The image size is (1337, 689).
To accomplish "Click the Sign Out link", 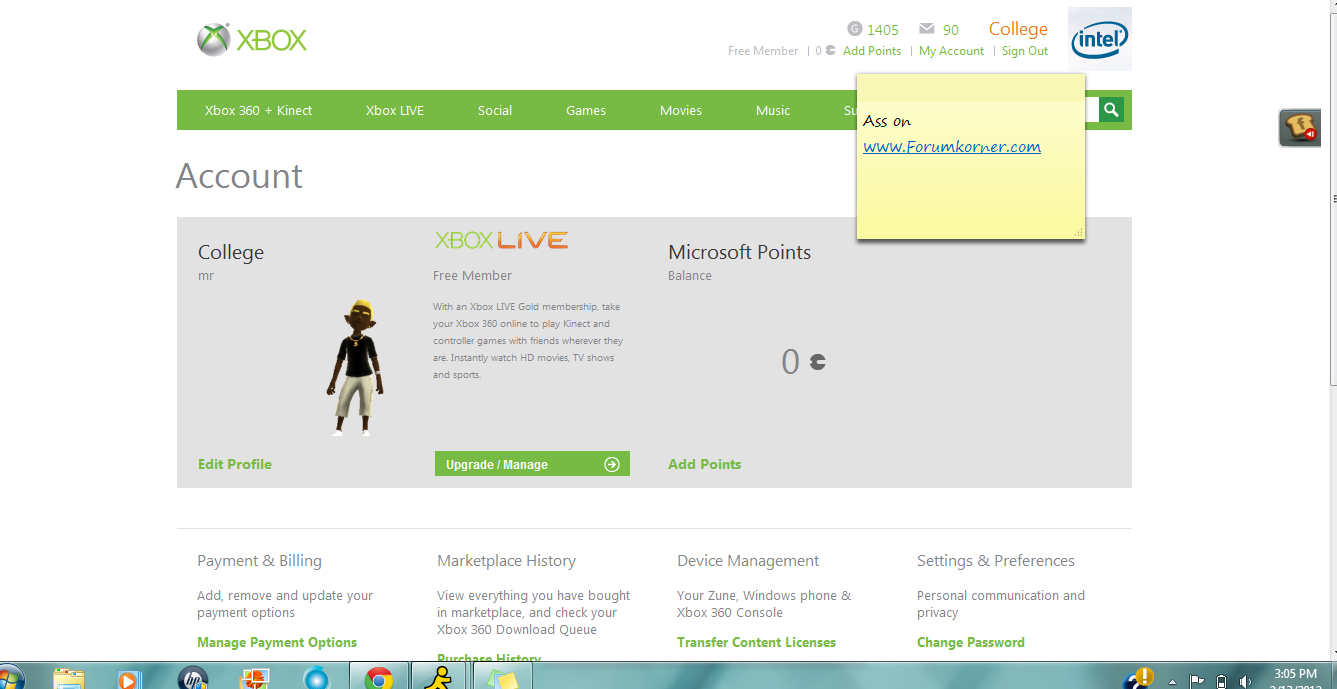I will point(1025,51).
